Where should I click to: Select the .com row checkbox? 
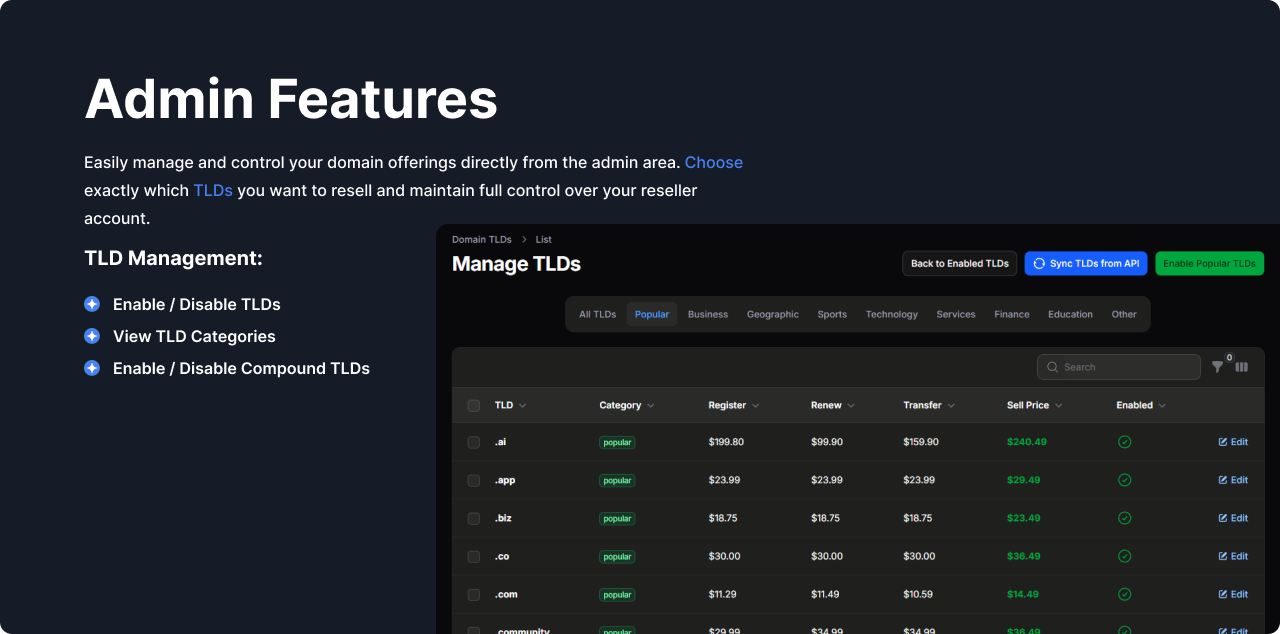click(x=474, y=594)
